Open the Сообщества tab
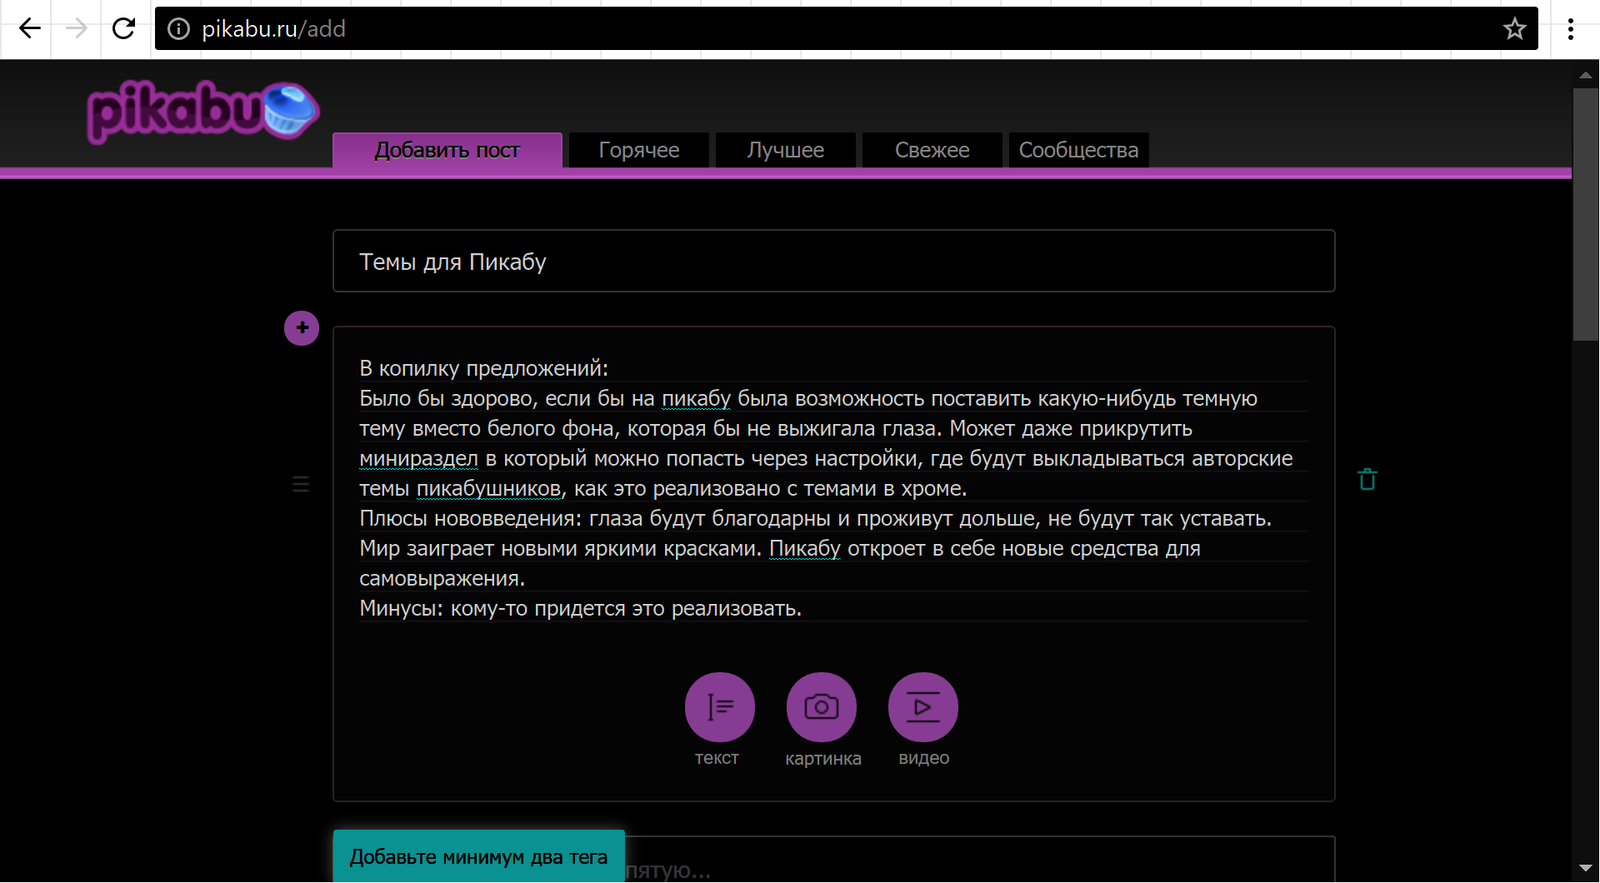 pos(1078,150)
